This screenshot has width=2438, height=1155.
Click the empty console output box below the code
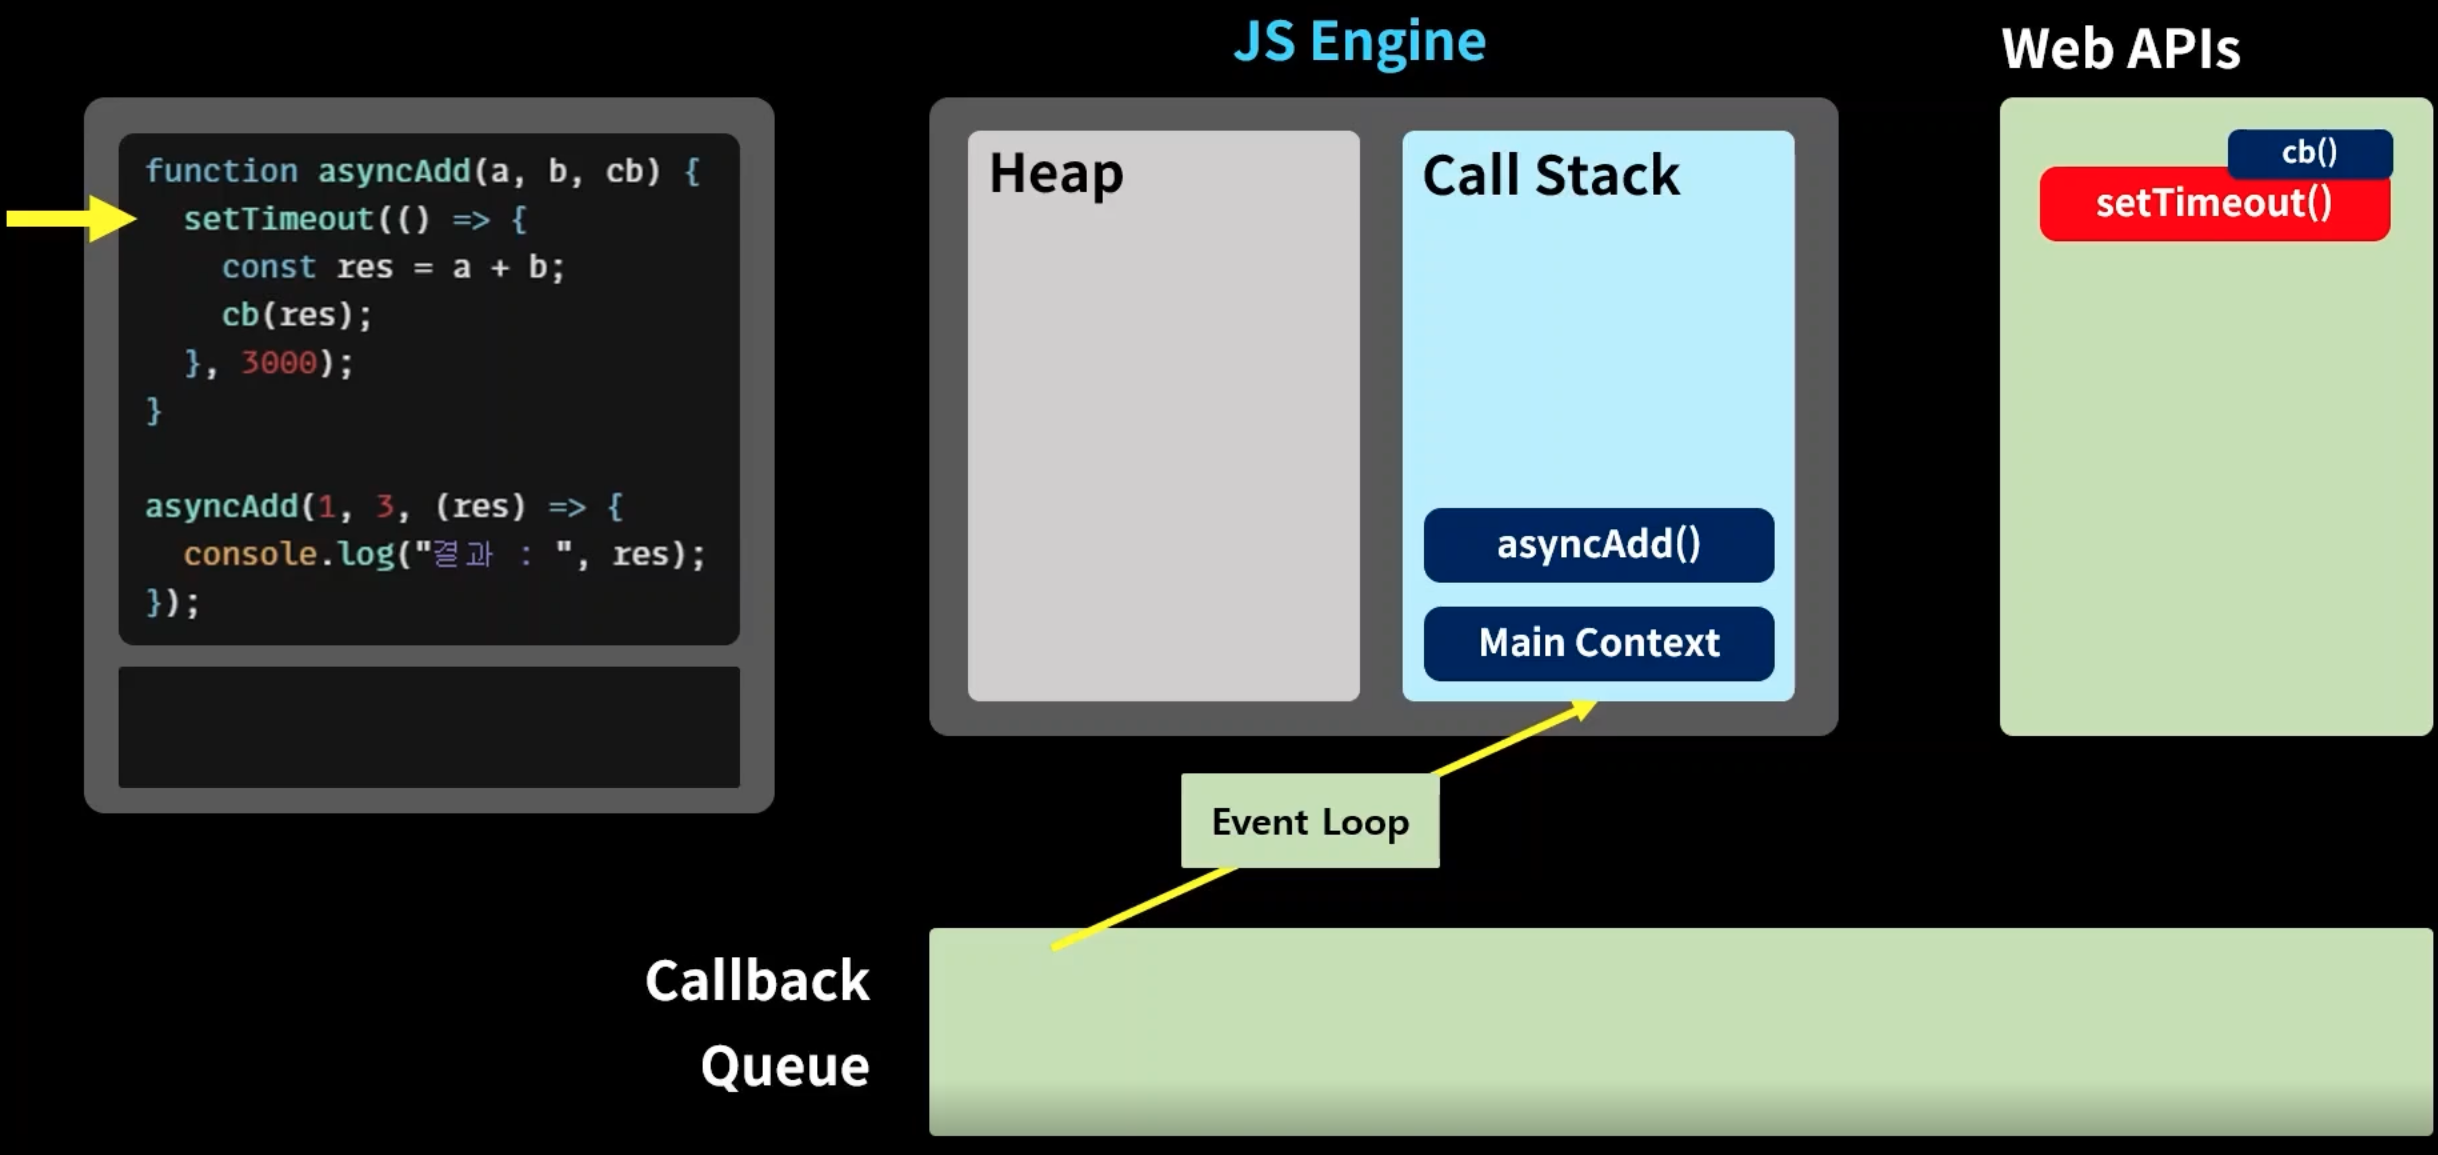point(429,727)
